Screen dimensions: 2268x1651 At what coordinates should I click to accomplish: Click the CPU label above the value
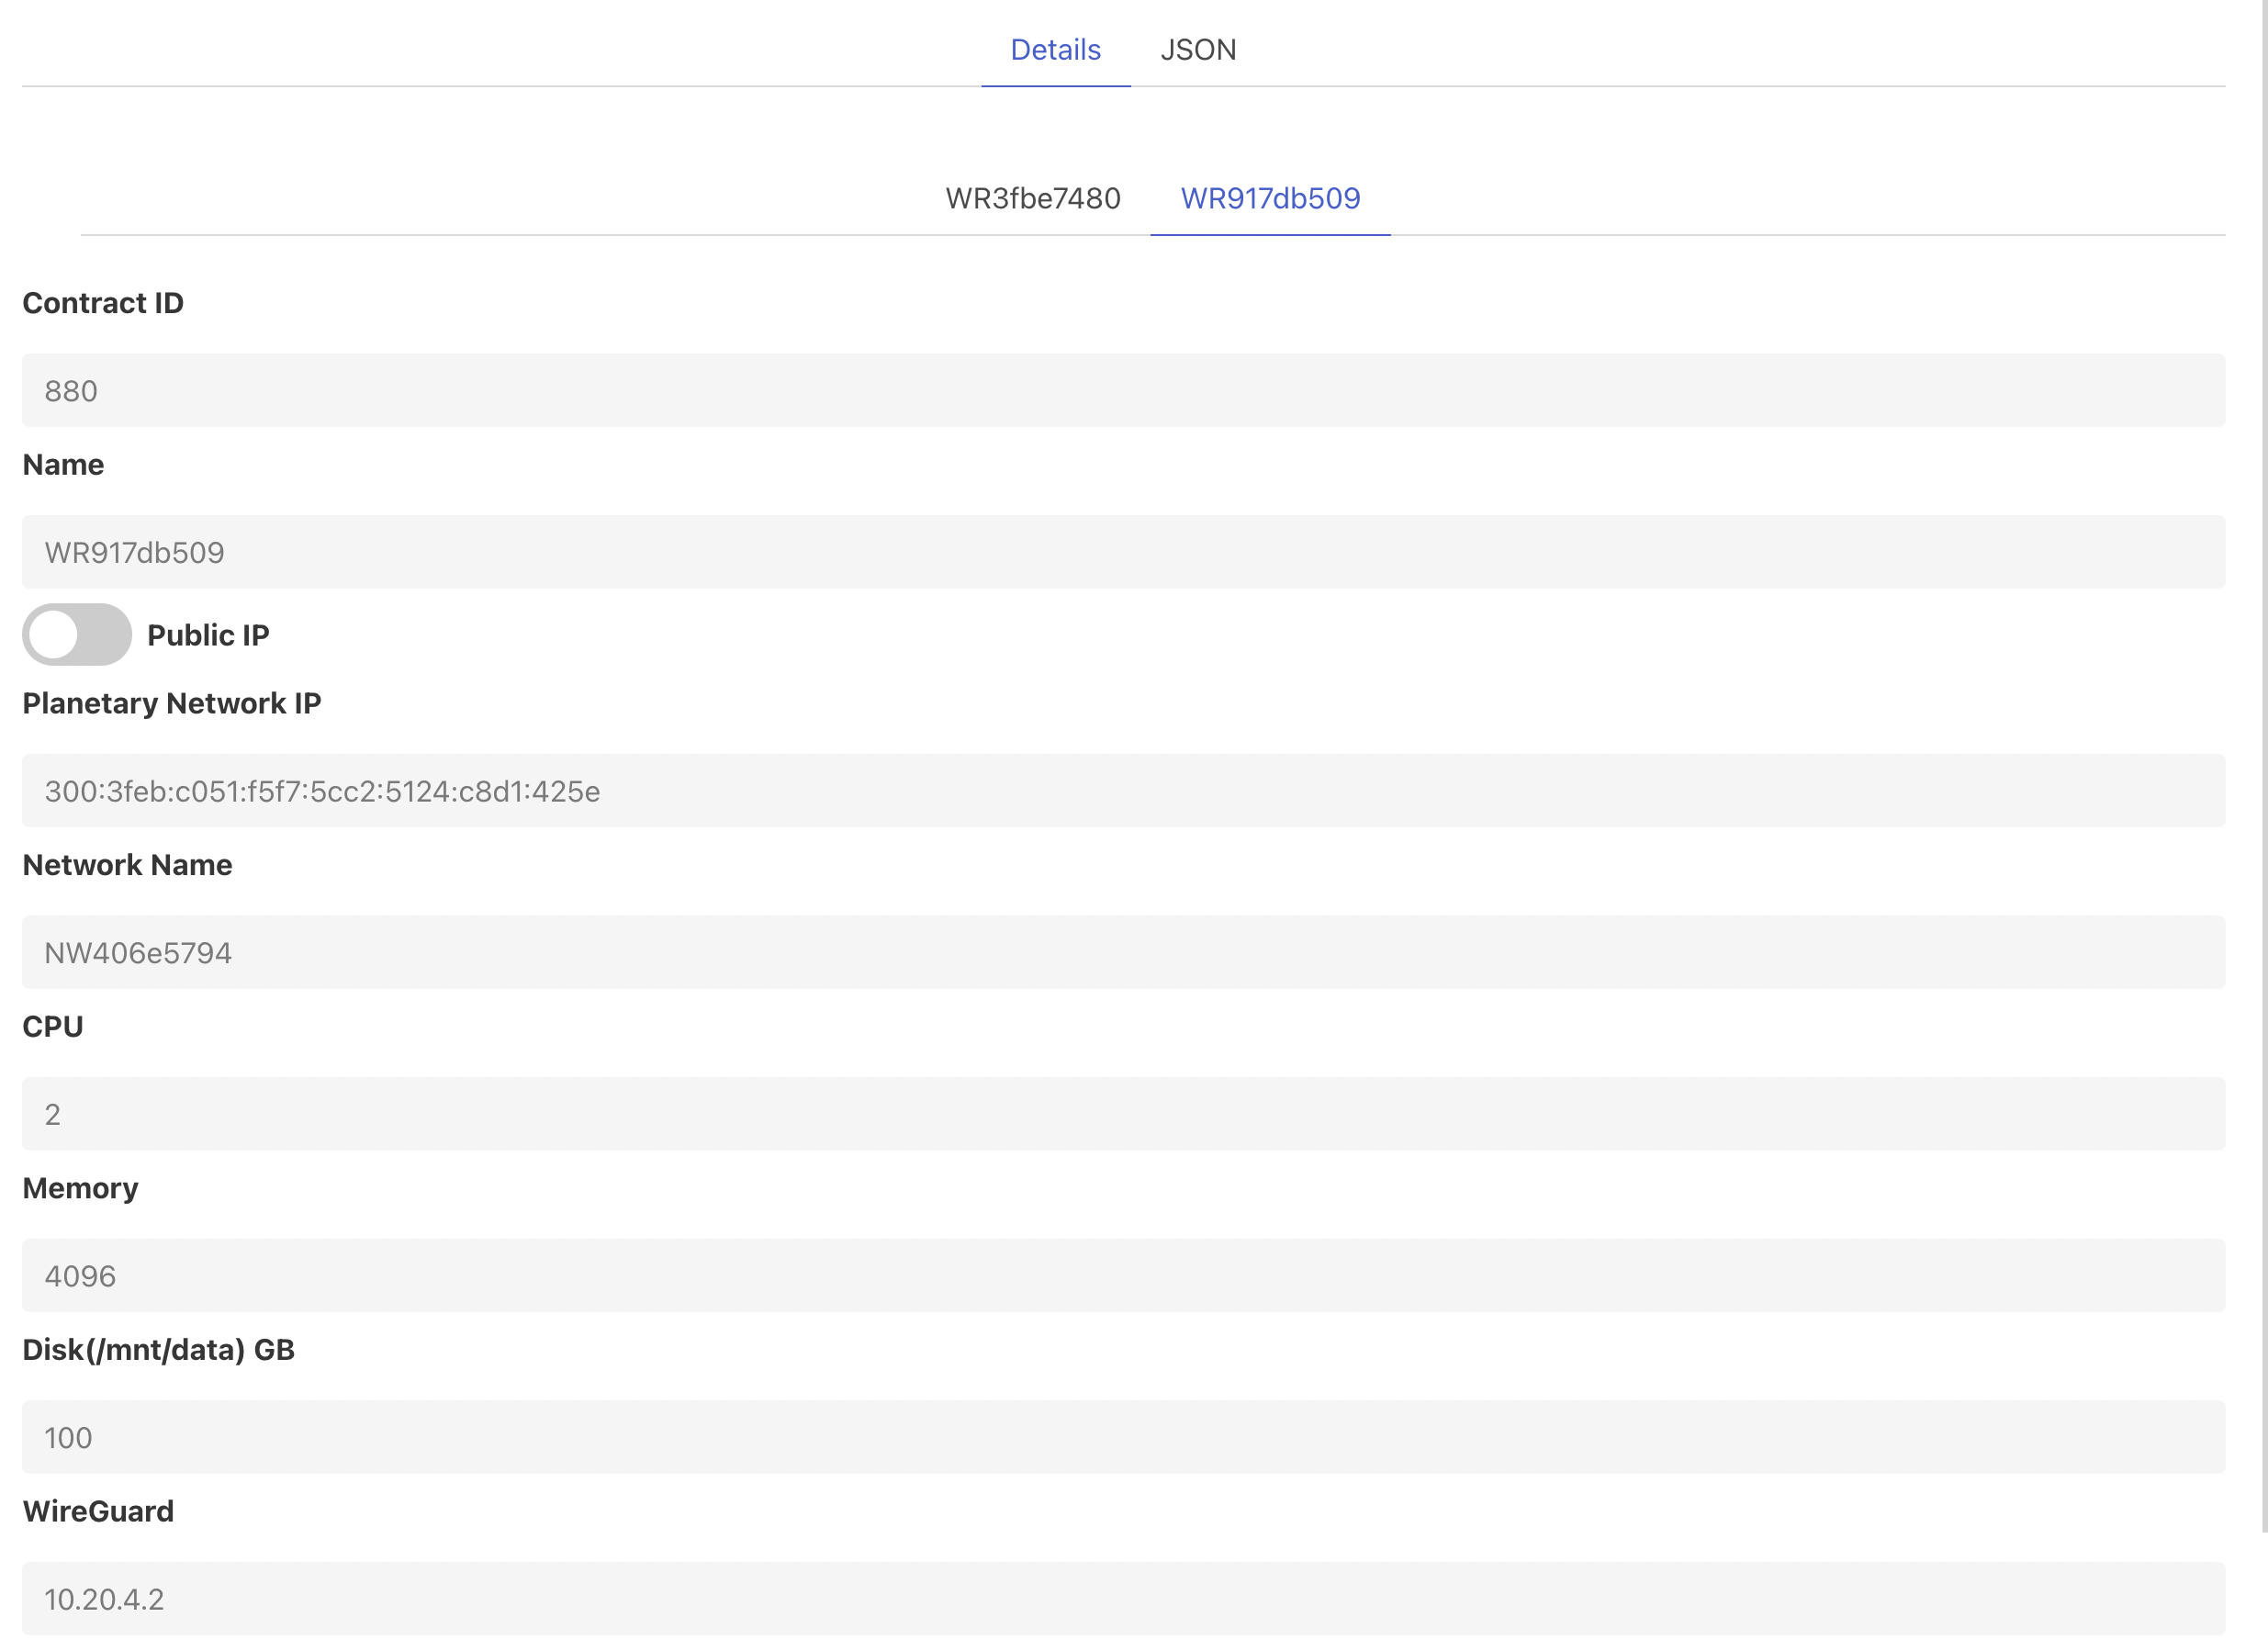[x=52, y=1026]
